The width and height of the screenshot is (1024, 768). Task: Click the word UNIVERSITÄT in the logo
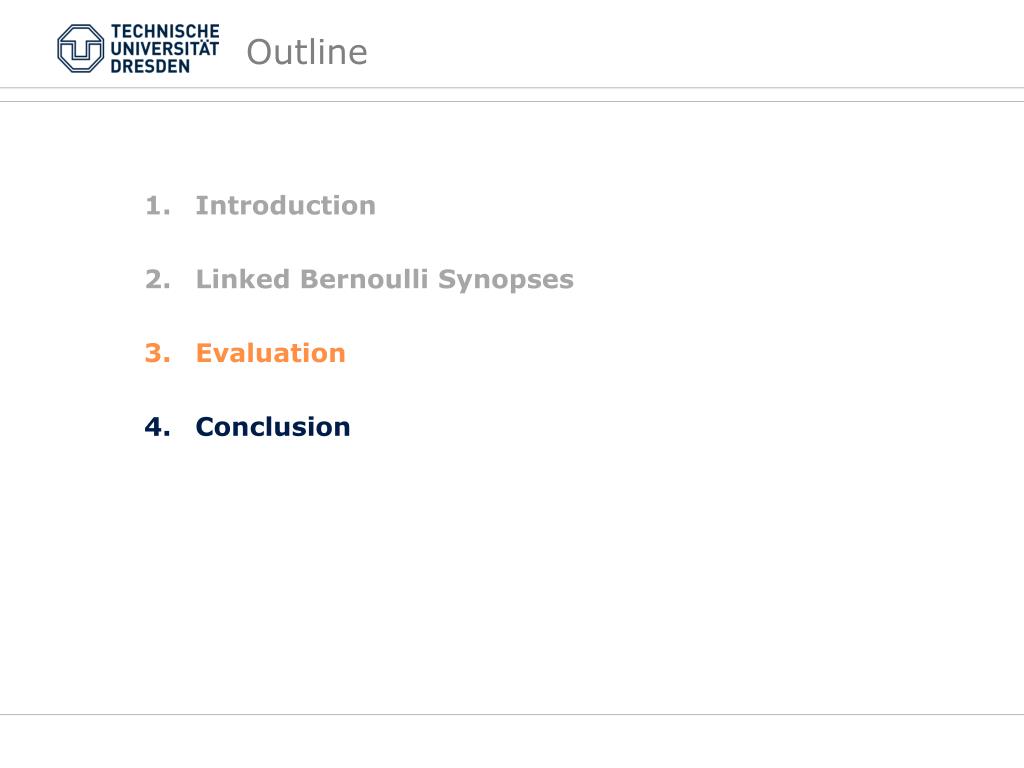(x=165, y=48)
